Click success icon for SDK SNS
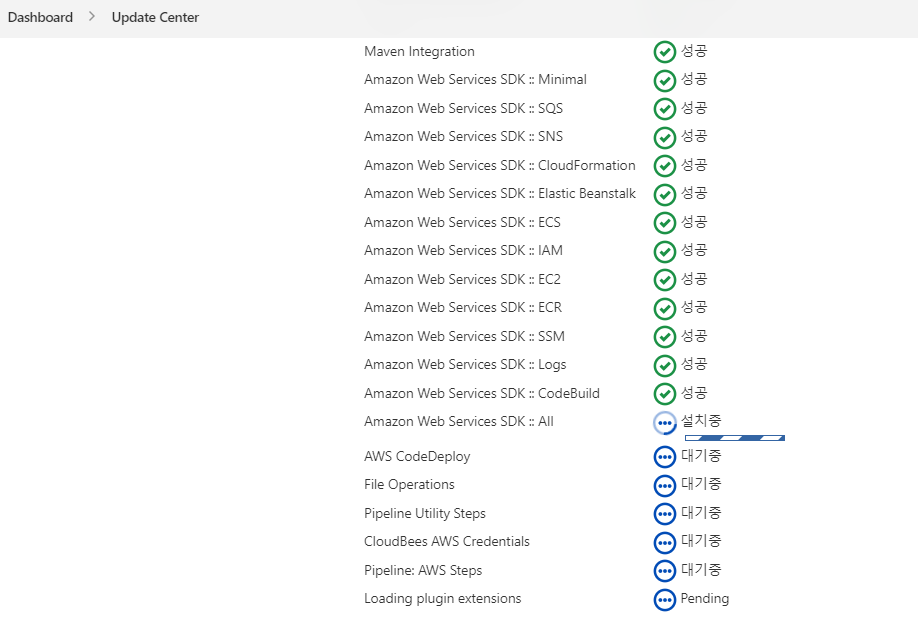The height and width of the screenshot is (637, 918). (664, 138)
